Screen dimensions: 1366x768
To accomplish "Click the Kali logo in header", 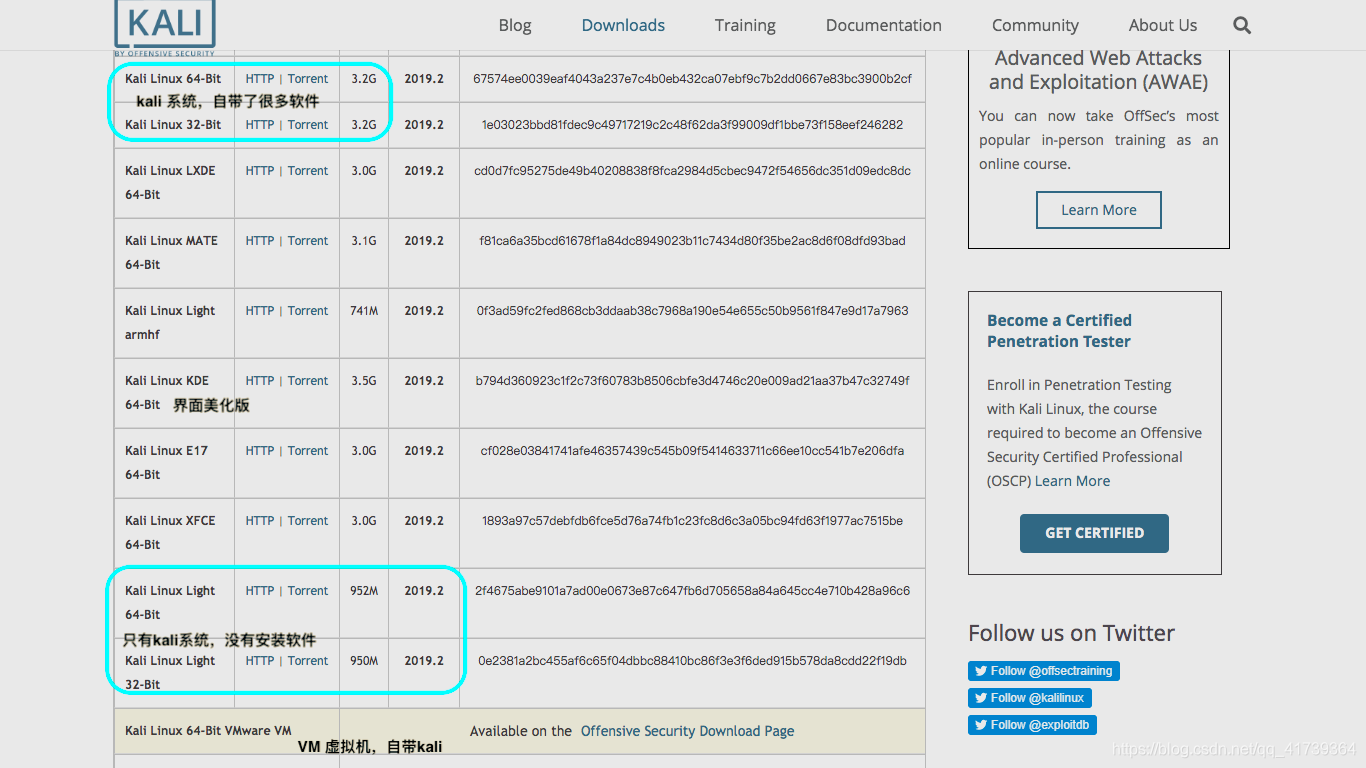I will pyautogui.click(x=165, y=27).
